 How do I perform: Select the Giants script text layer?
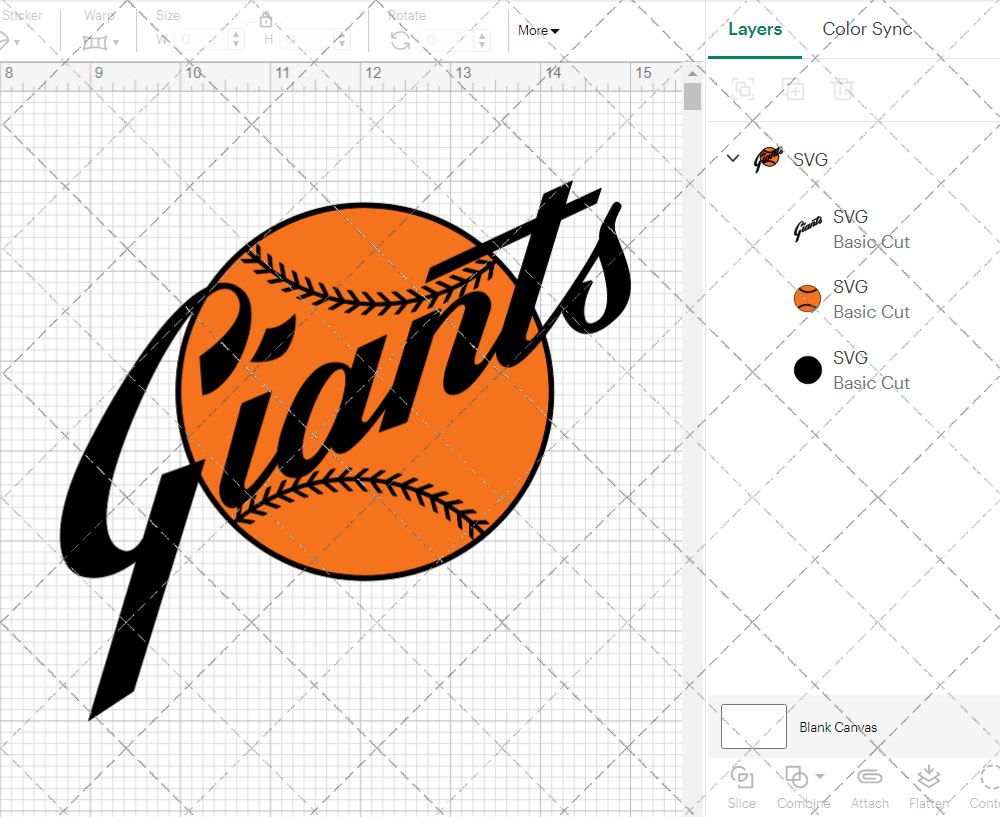[x=850, y=229]
